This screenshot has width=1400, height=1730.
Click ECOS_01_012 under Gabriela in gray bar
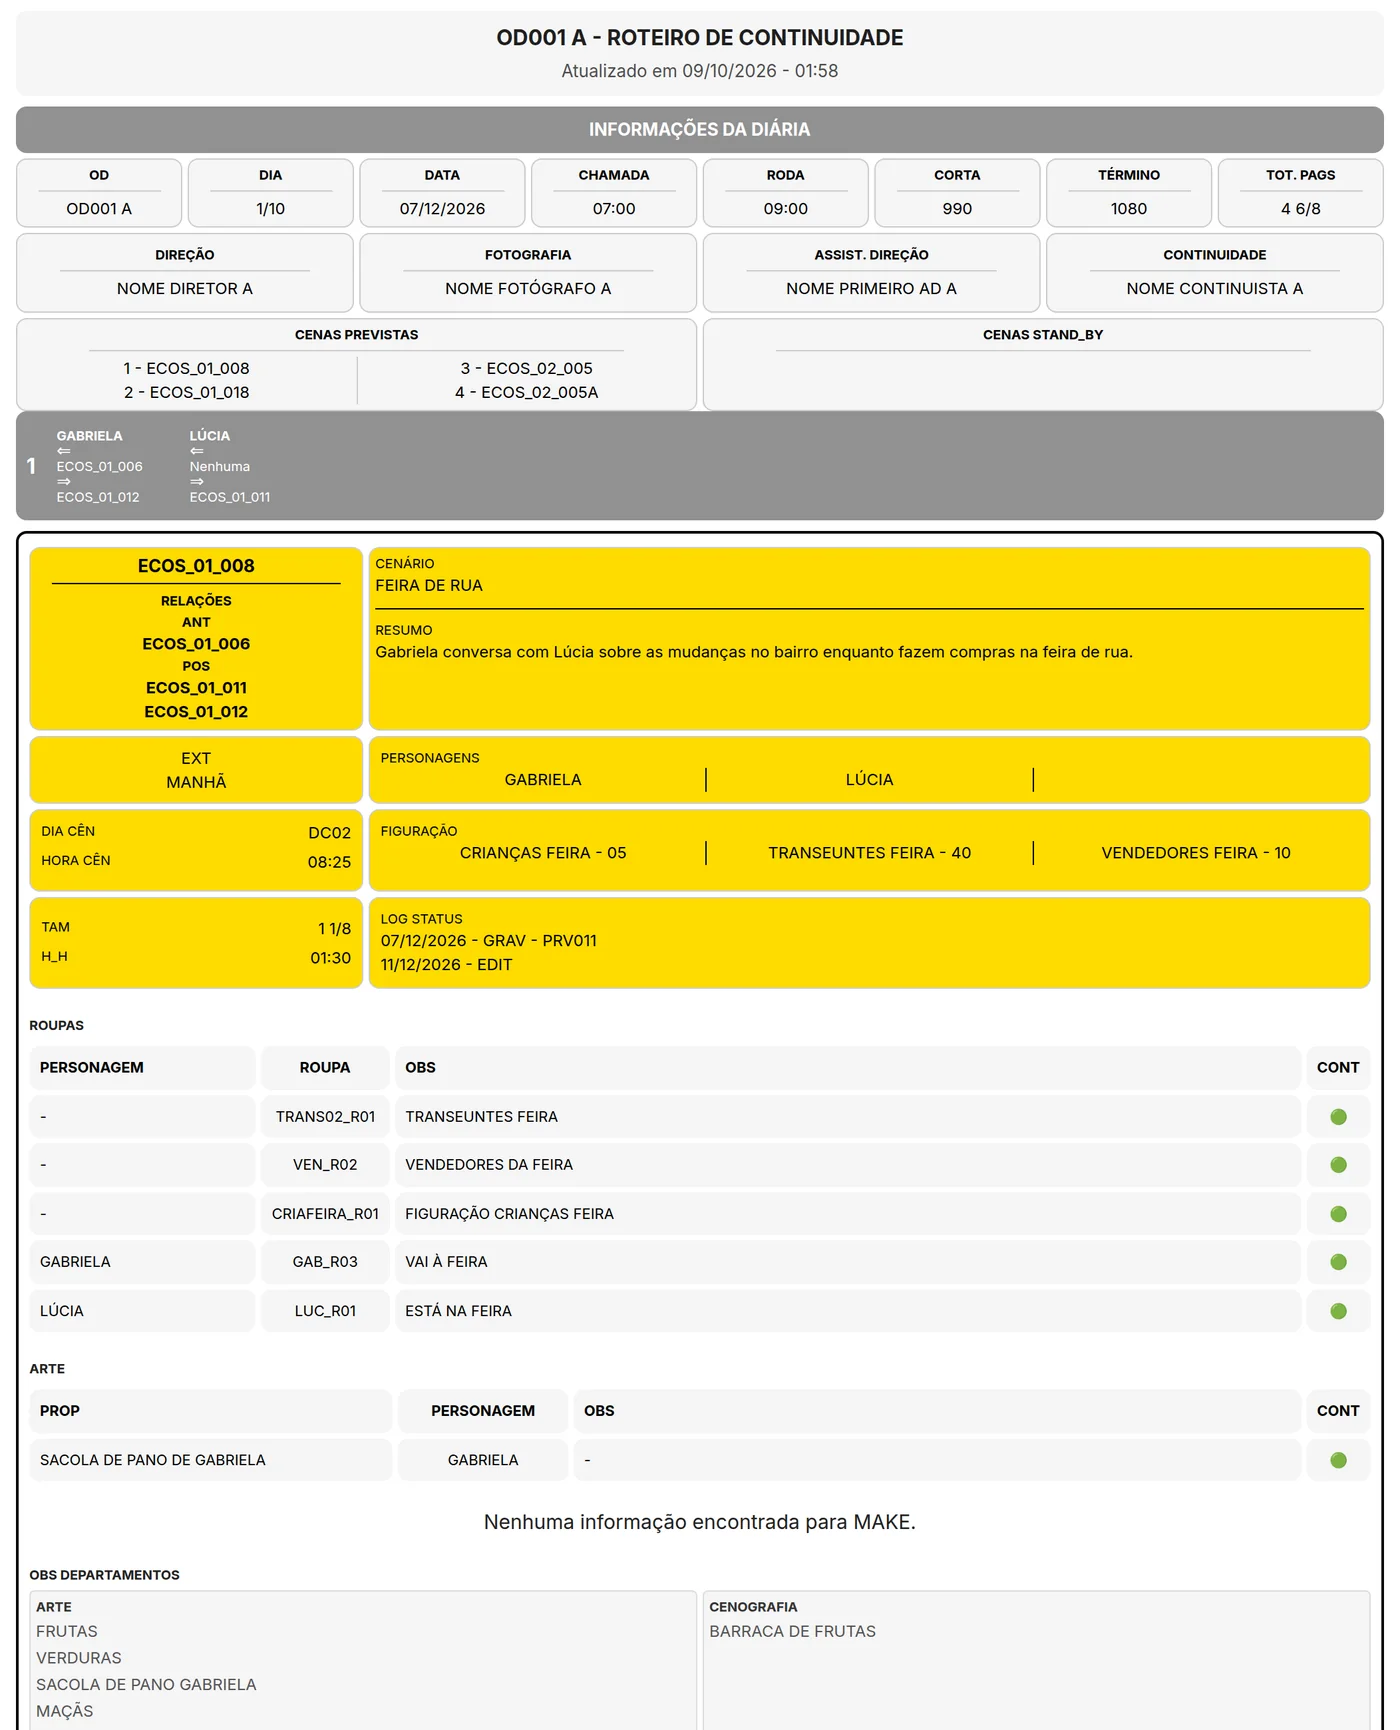pos(98,497)
